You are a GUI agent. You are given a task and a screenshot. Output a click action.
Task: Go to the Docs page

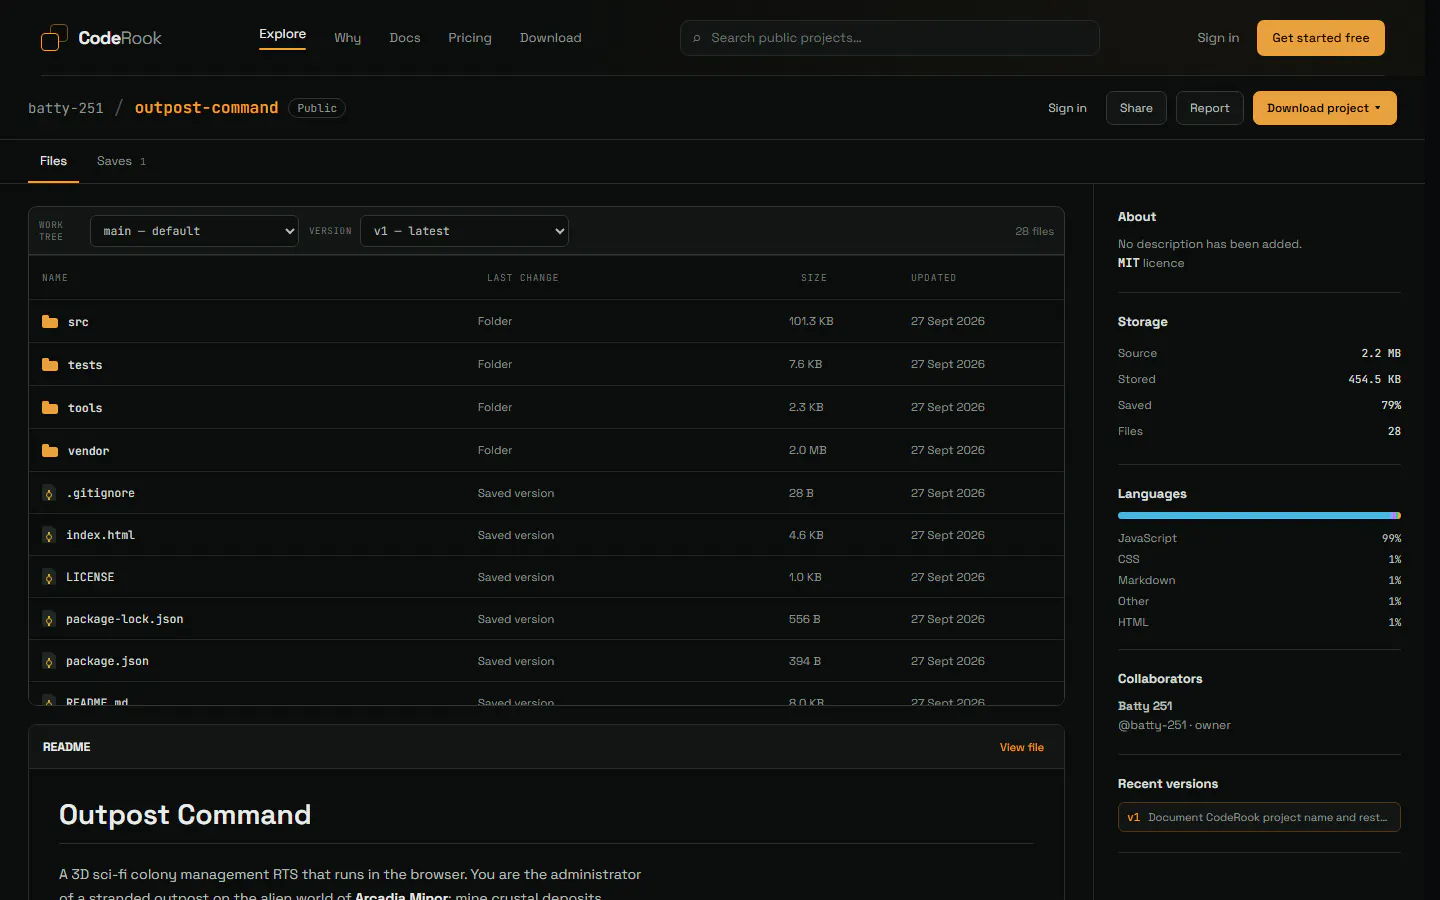405,38
